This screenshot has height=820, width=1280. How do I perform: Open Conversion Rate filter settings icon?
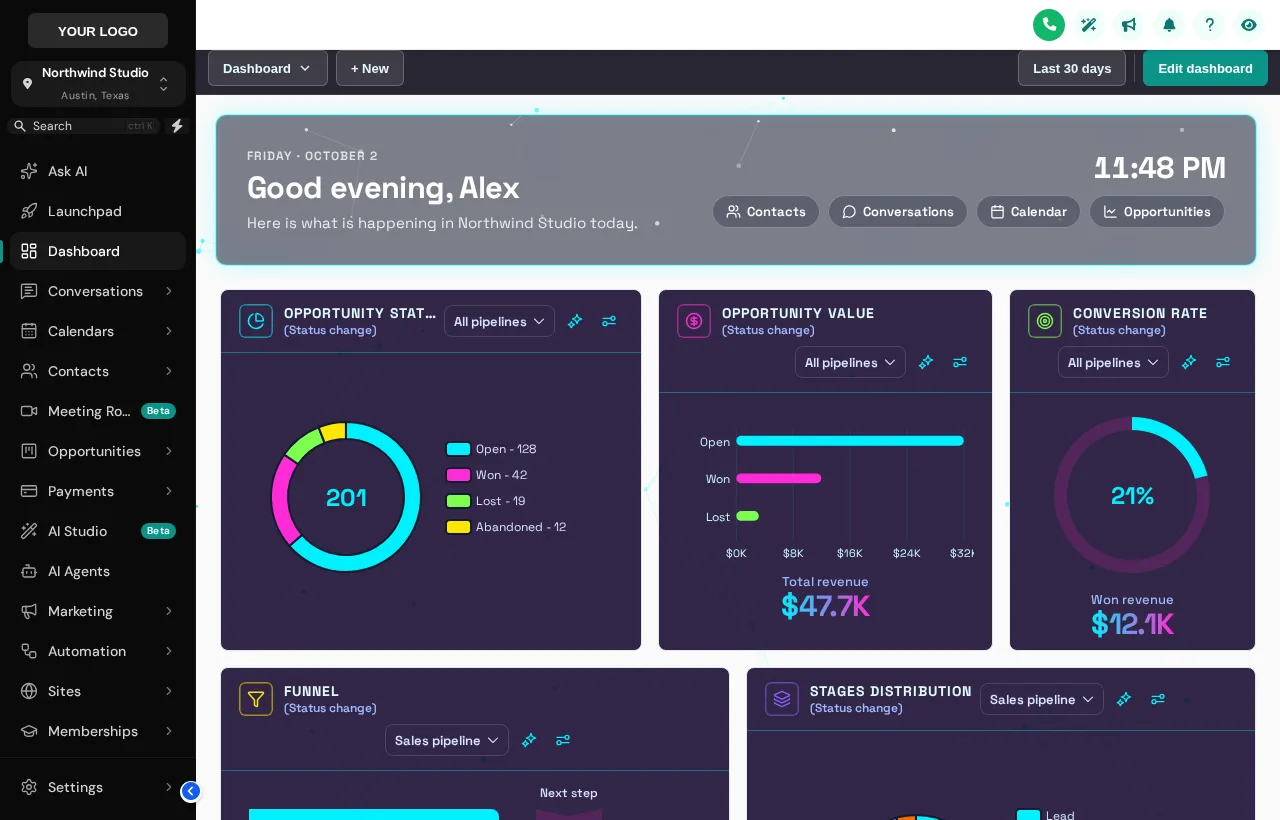tap(1223, 362)
